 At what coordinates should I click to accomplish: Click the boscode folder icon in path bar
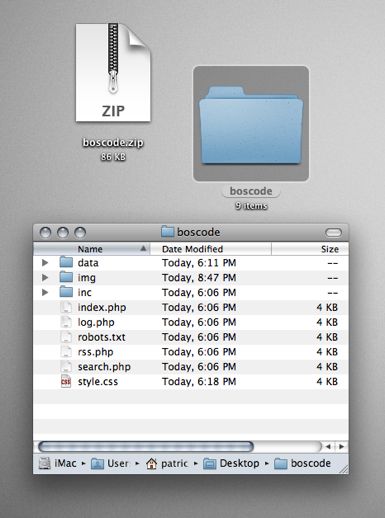coord(281,464)
